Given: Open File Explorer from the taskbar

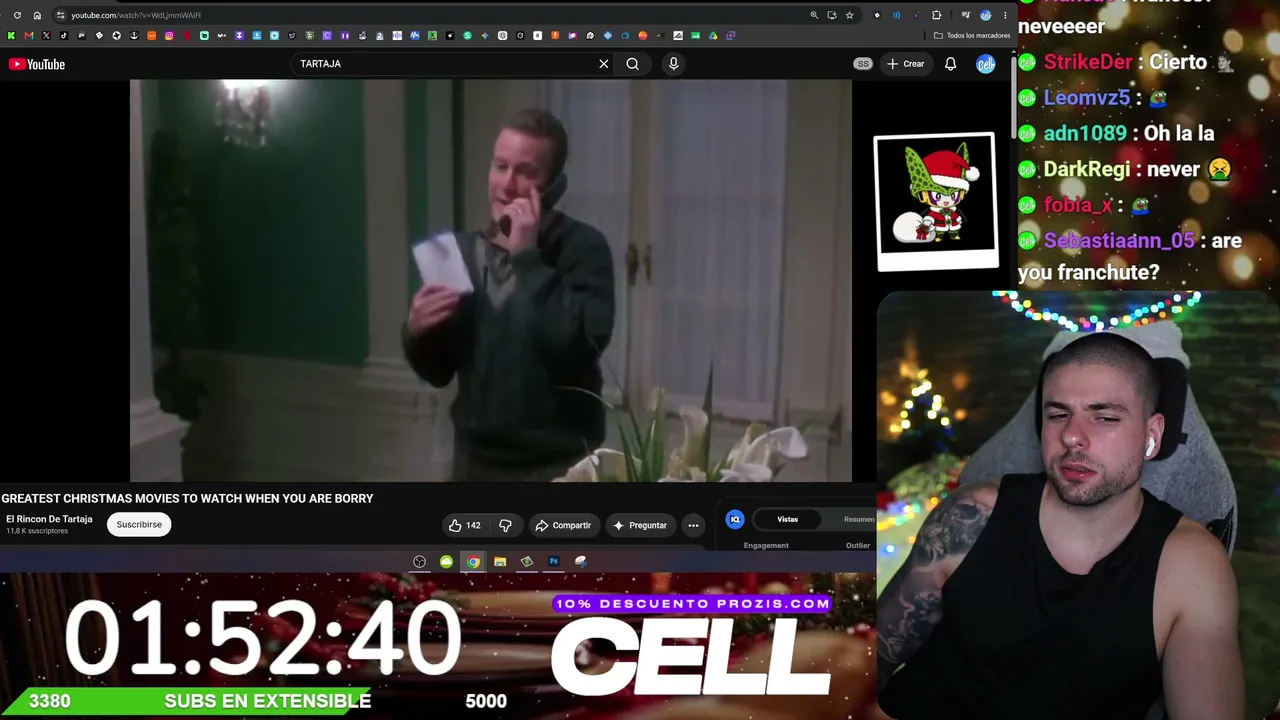Looking at the screenshot, I should [500, 562].
